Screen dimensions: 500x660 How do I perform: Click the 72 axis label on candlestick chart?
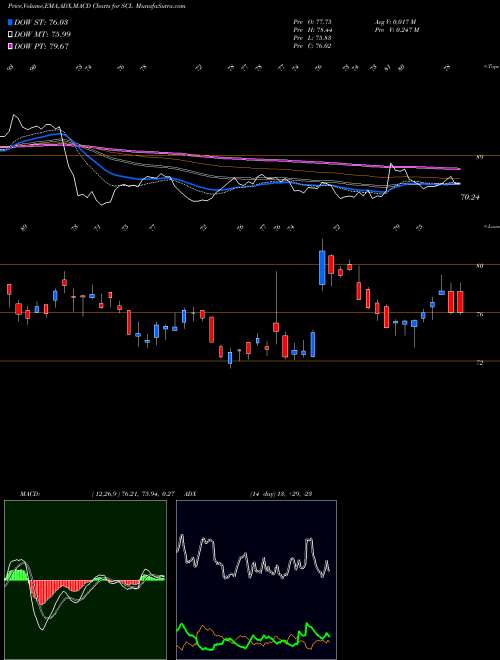pyautogui.click(x=479, y=362)
